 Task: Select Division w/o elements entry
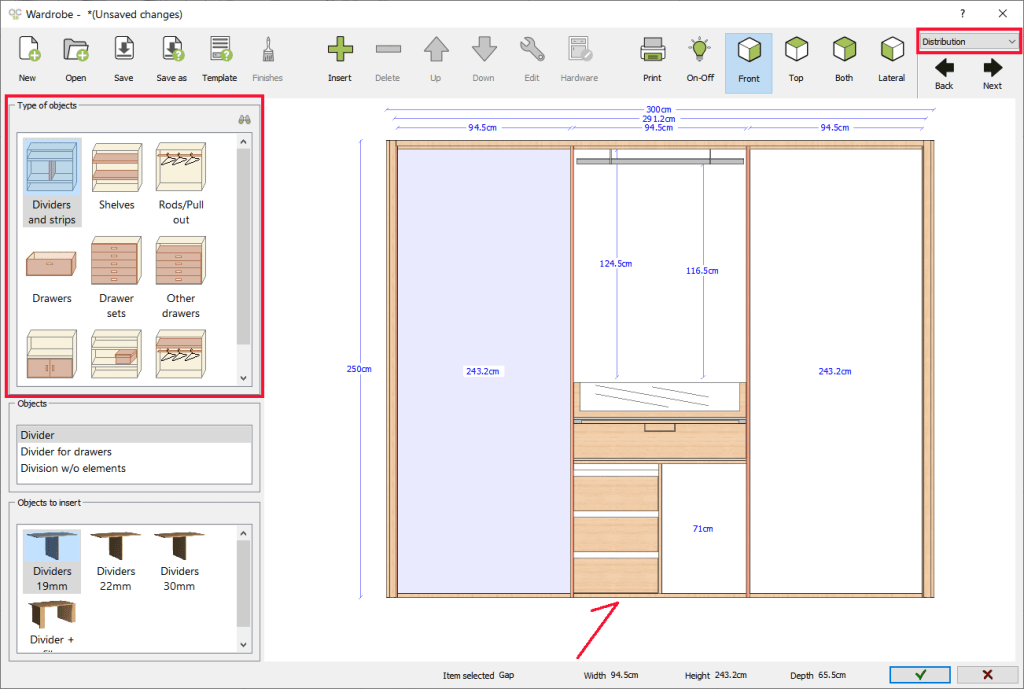[134, 468]
